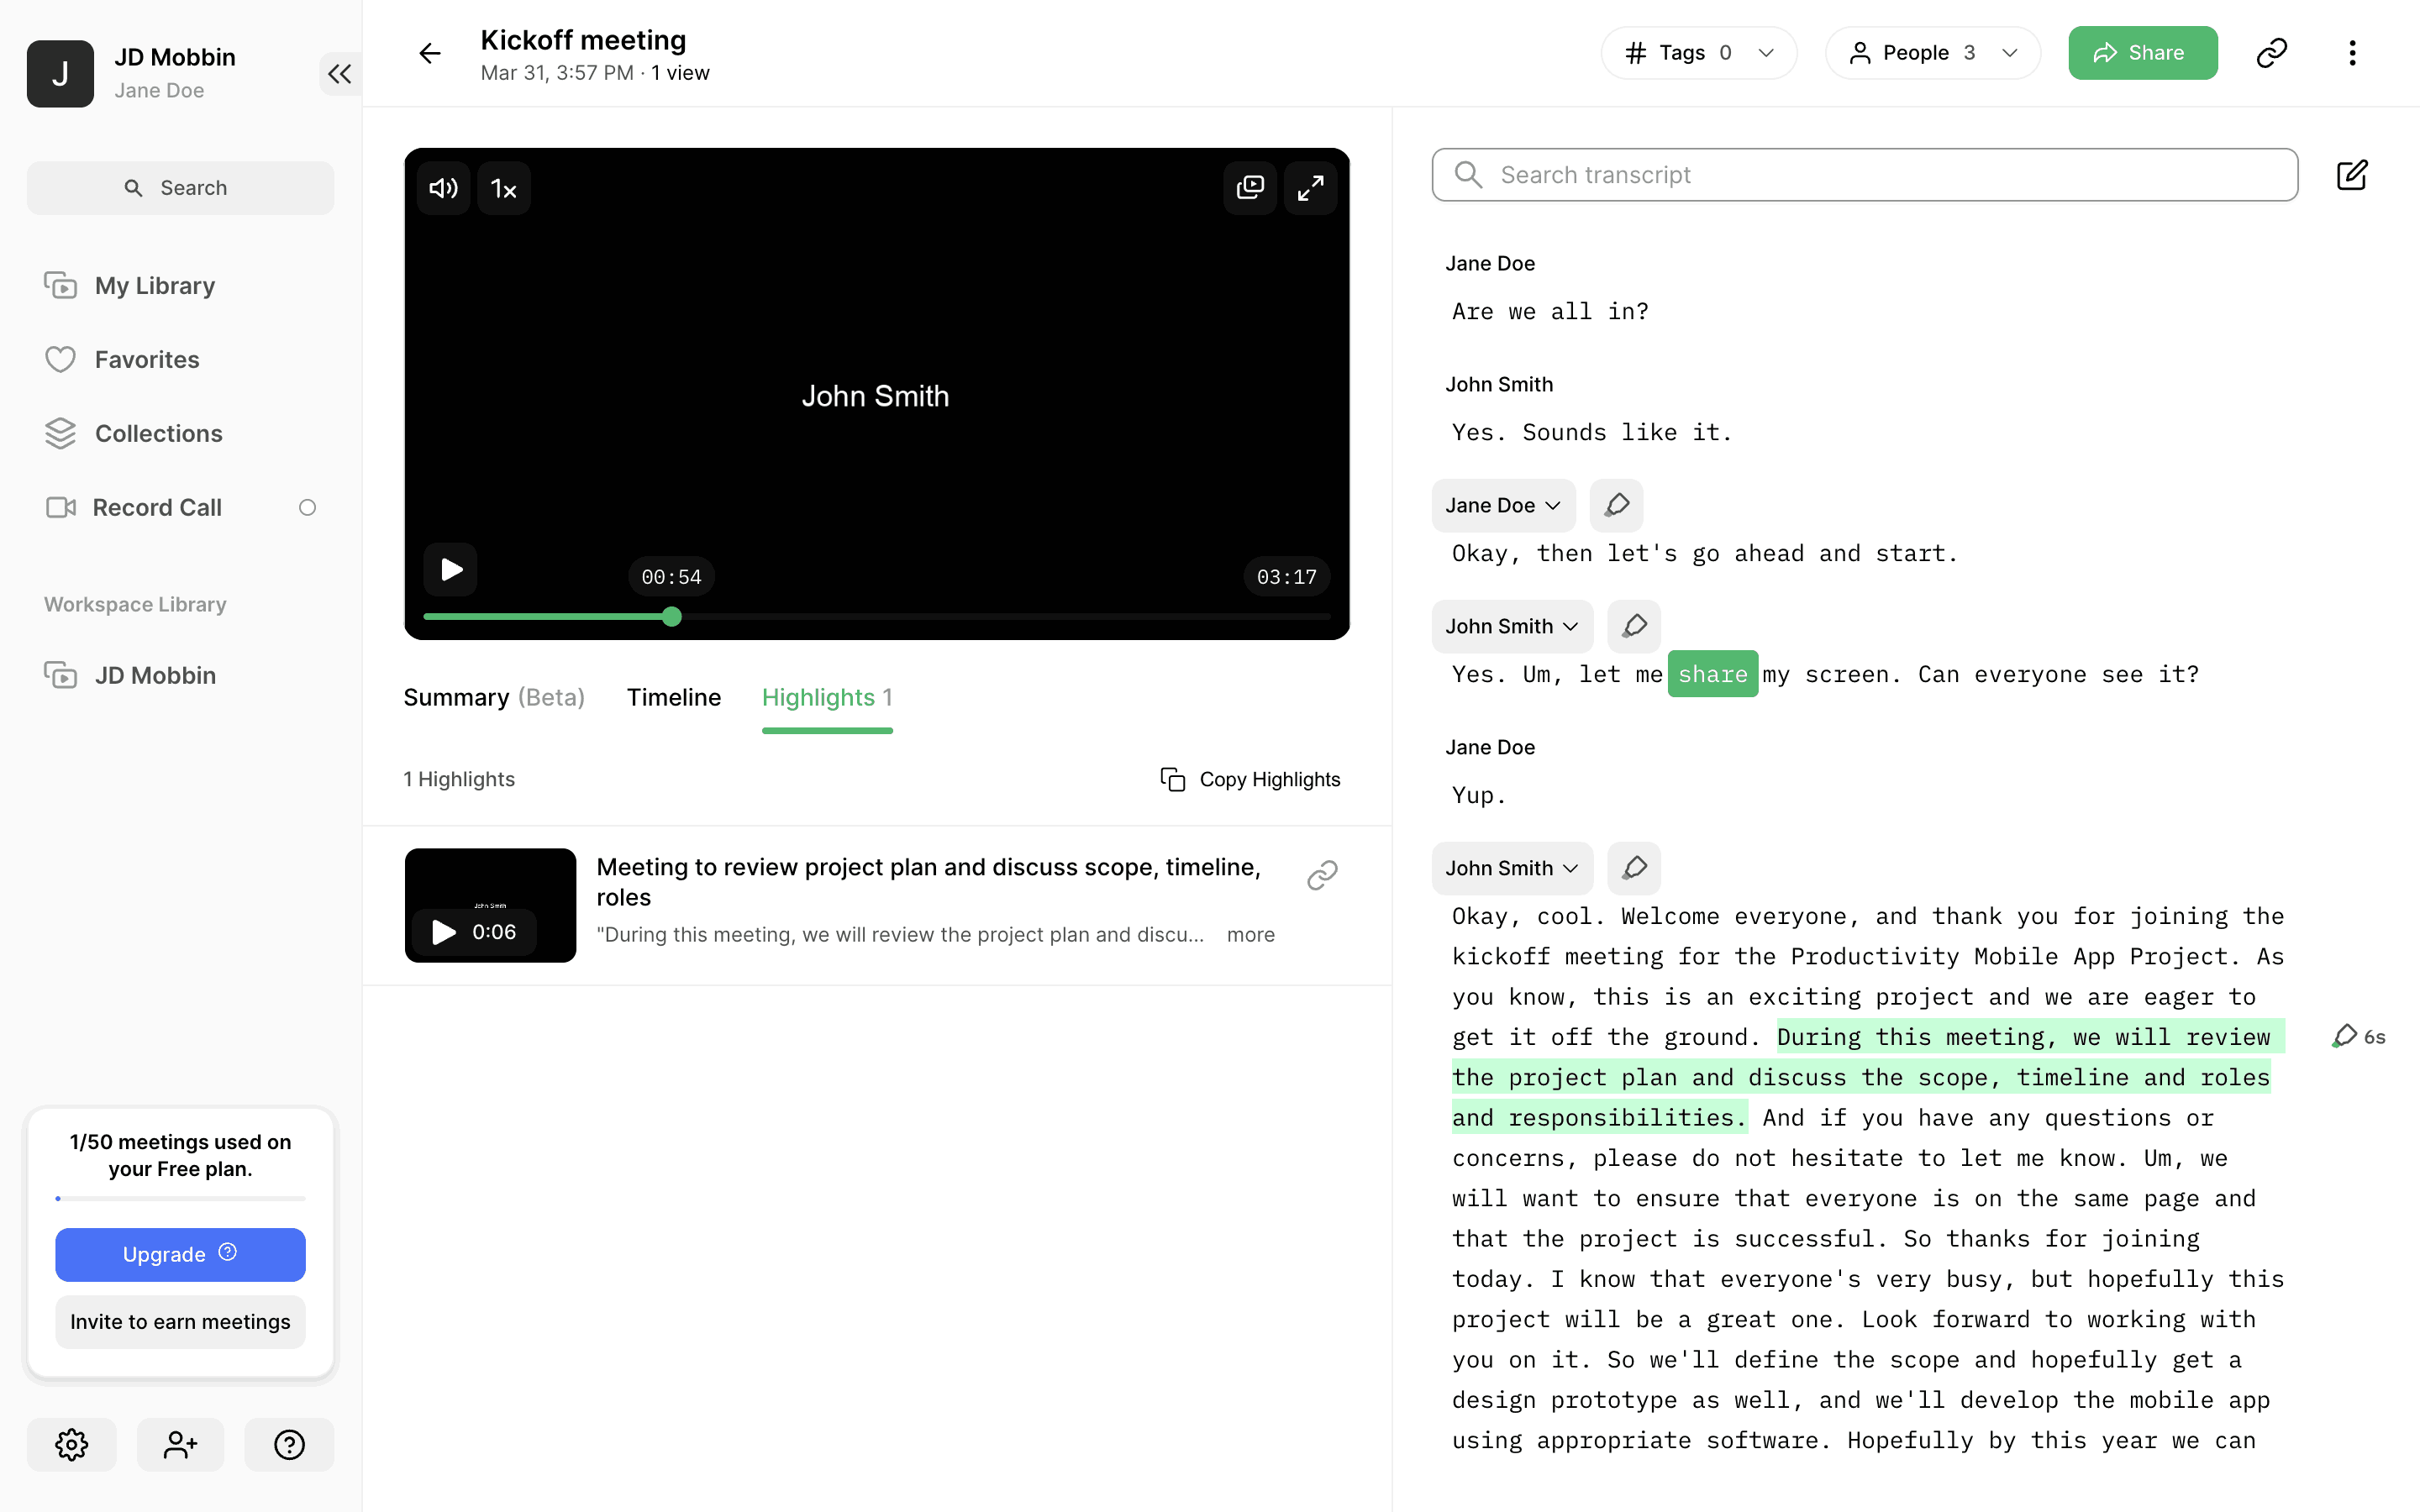Collapse the sidebar with double chevron

[x=339, y=74]
